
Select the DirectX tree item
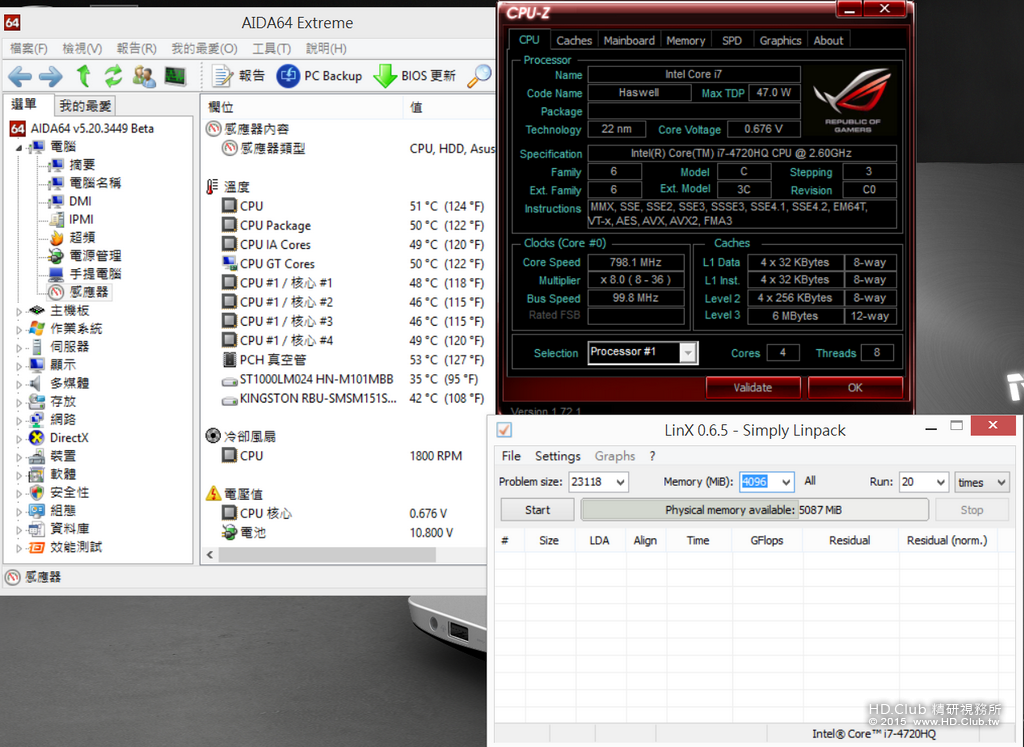click(69, 437)
